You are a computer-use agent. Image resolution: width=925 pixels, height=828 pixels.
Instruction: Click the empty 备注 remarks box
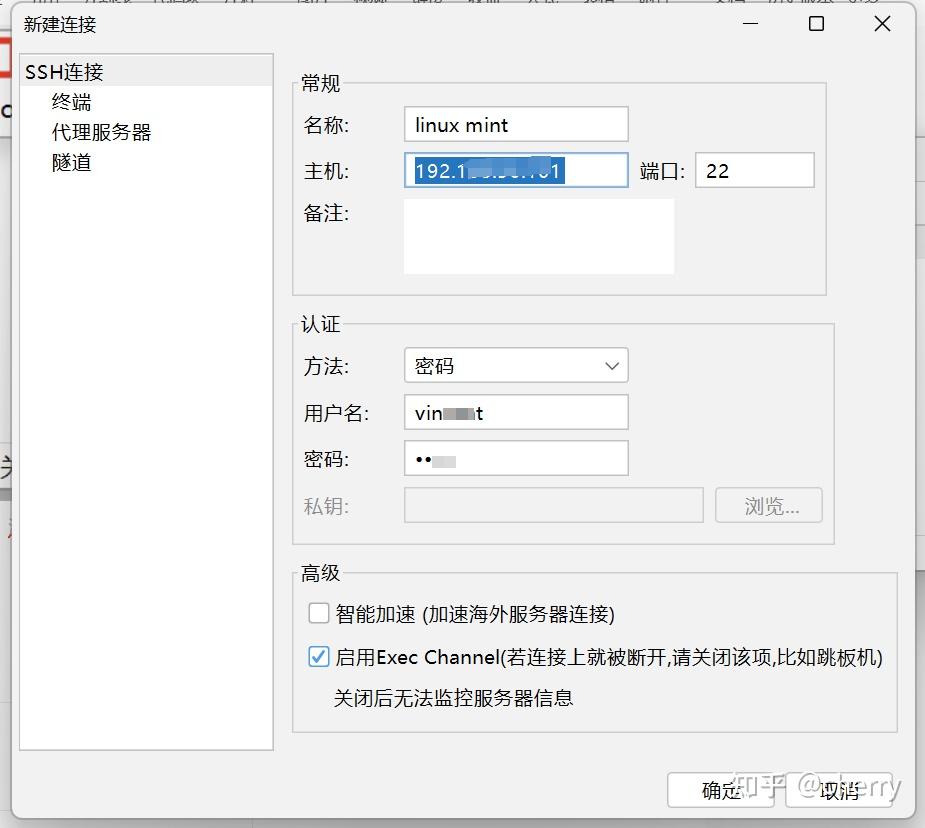[540, 236]
